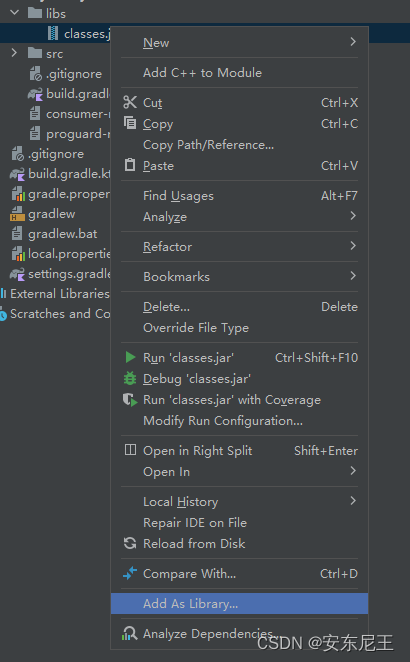The width and height of the screenshot is (410, 662).
Task: Click the gradle.properties chart icon
Action: coord(18,194)
